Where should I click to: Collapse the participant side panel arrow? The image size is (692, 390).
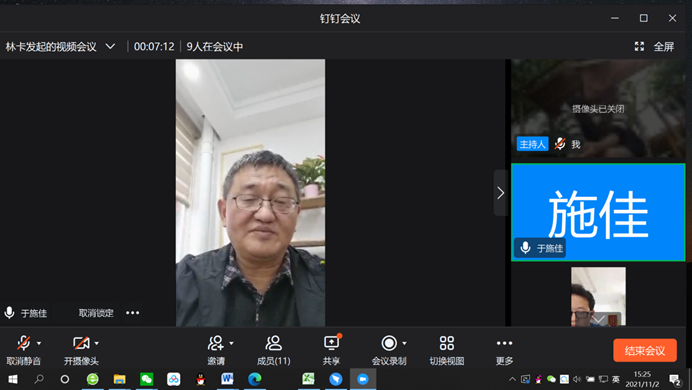[x=500, y=193]
